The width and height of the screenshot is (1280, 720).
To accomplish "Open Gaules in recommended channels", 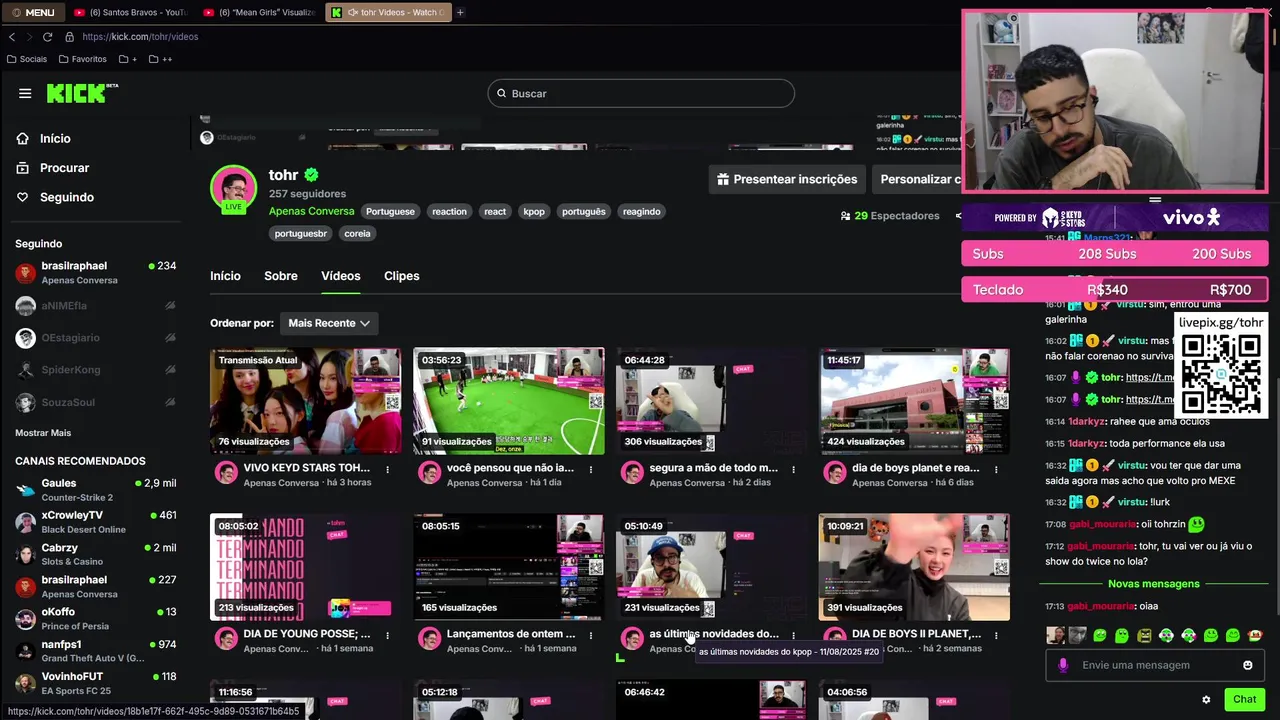I will (96, 490).
